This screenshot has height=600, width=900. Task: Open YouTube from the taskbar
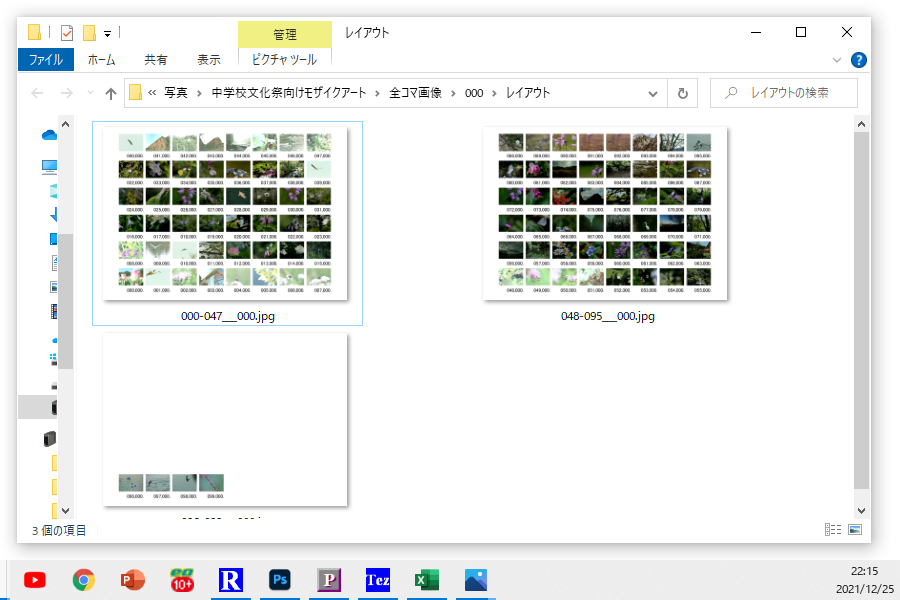coord(35,580)
